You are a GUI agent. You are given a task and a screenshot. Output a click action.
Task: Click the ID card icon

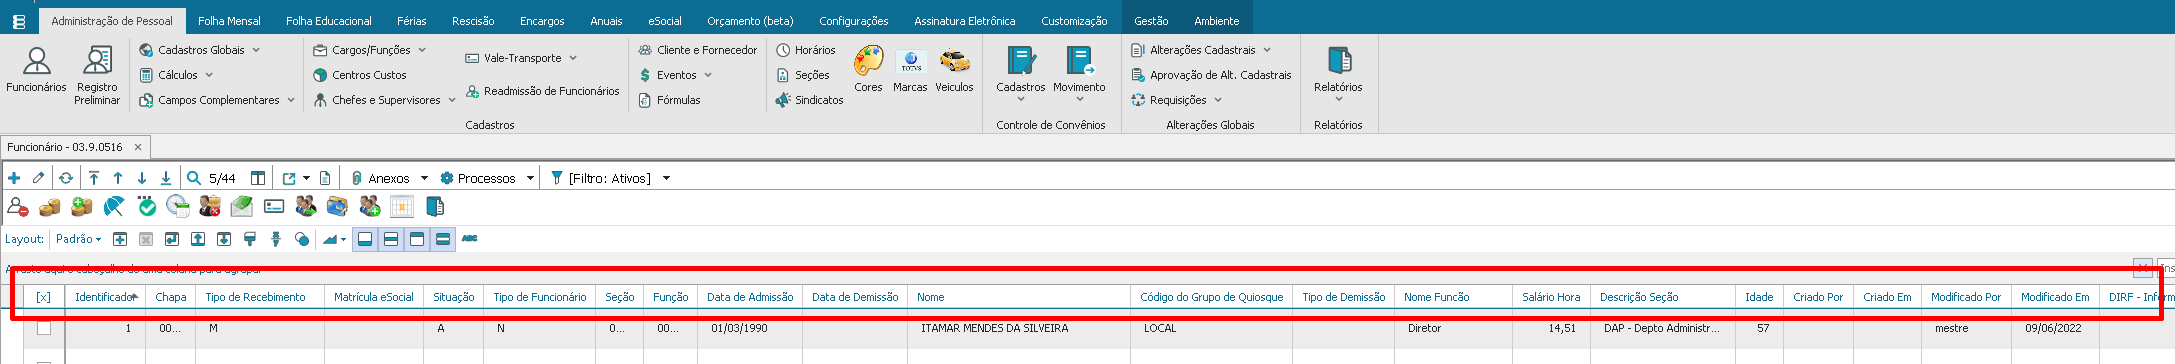click(274, 207)
